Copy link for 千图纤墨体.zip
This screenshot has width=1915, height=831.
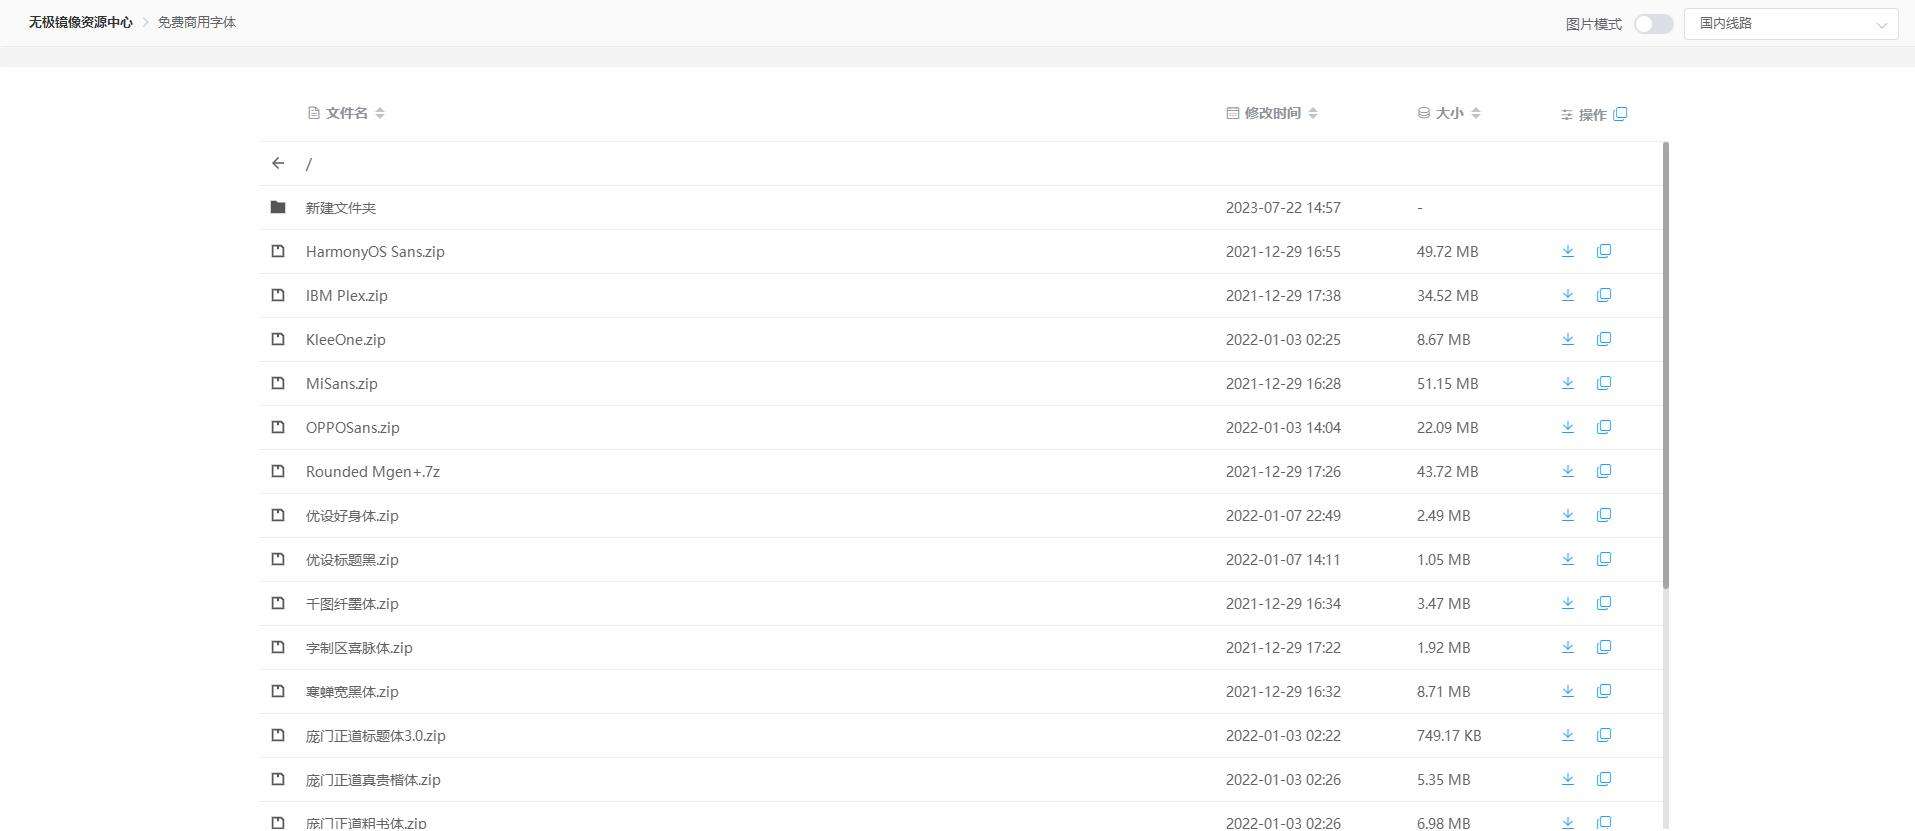(x=1604, y=603)
